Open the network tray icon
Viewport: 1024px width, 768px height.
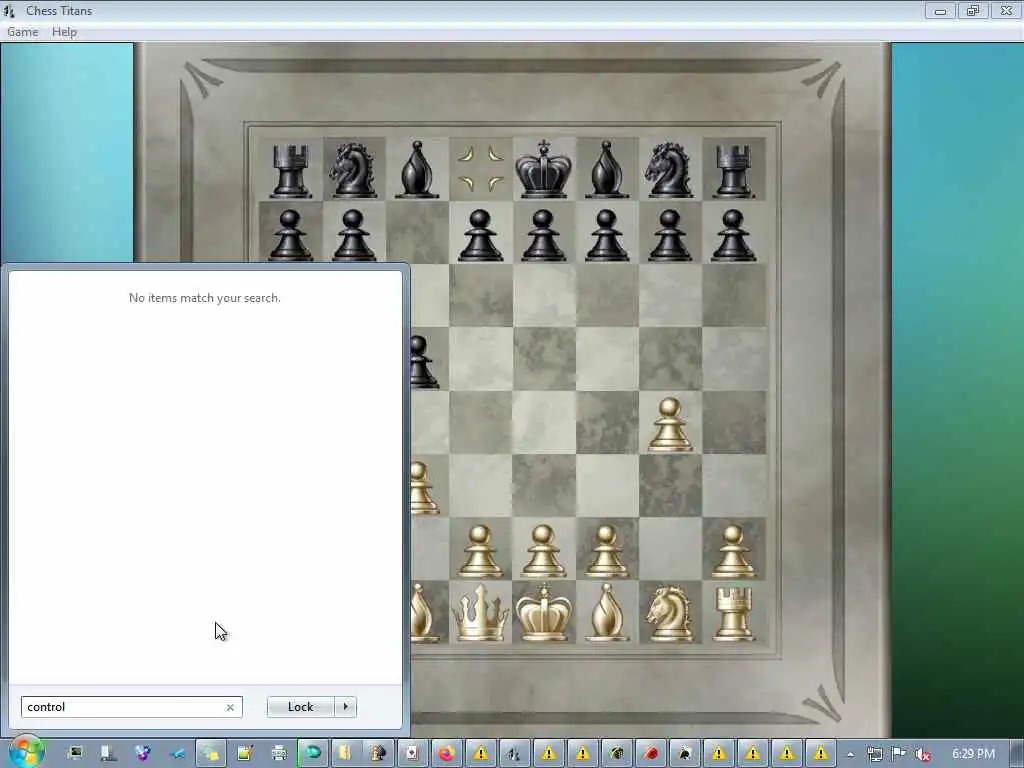pos(874,754)
